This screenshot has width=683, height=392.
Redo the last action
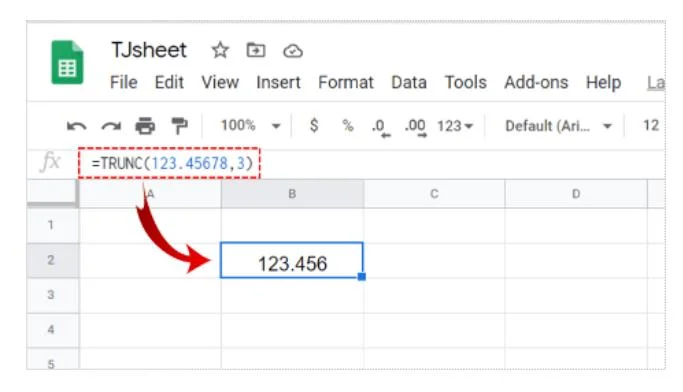pos(111,126)
